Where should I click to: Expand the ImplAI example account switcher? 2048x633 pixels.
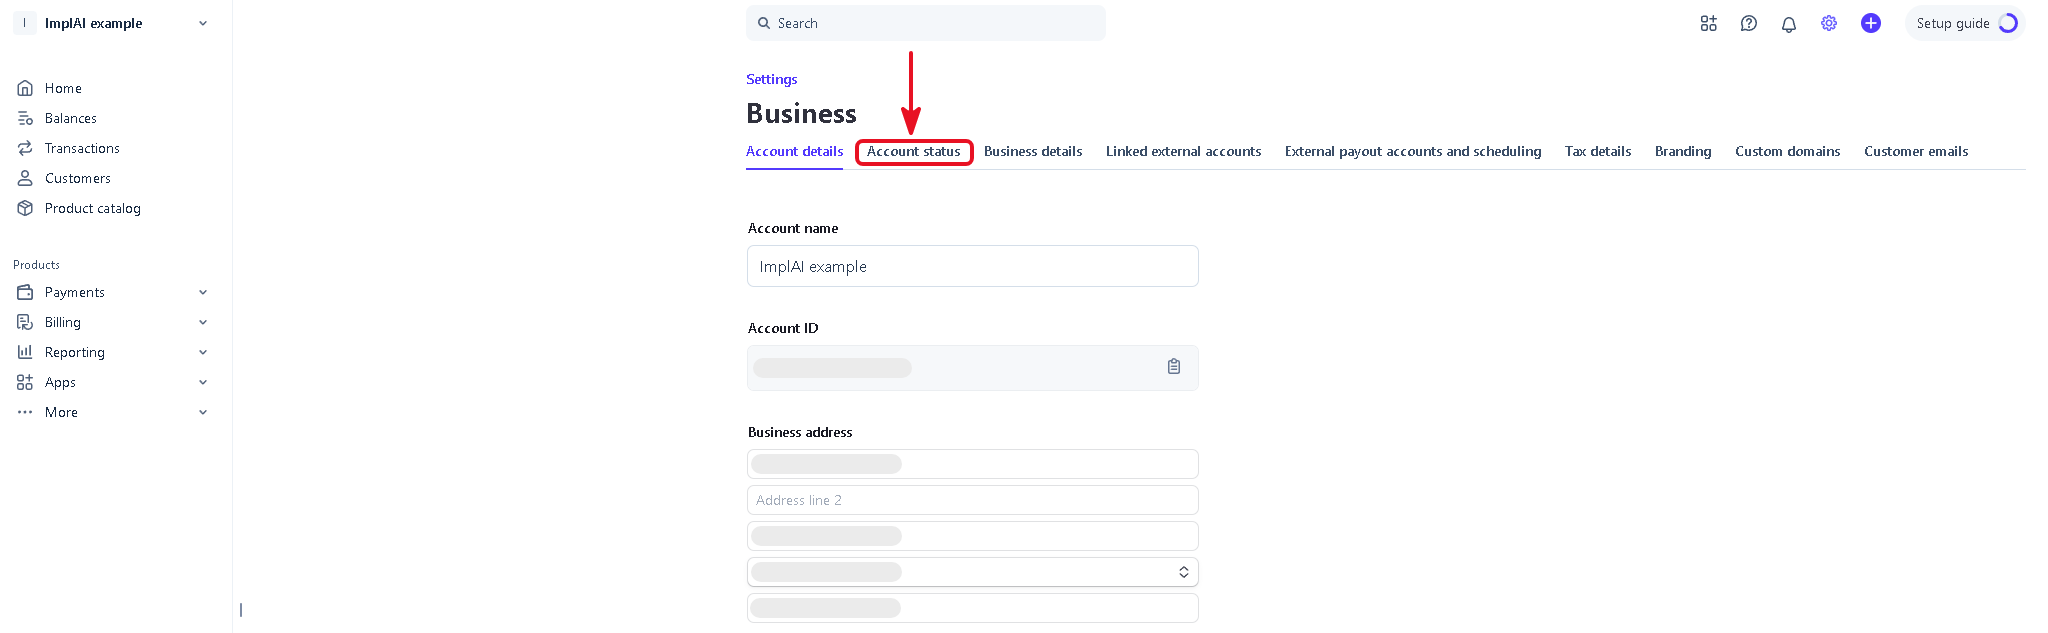203,23
